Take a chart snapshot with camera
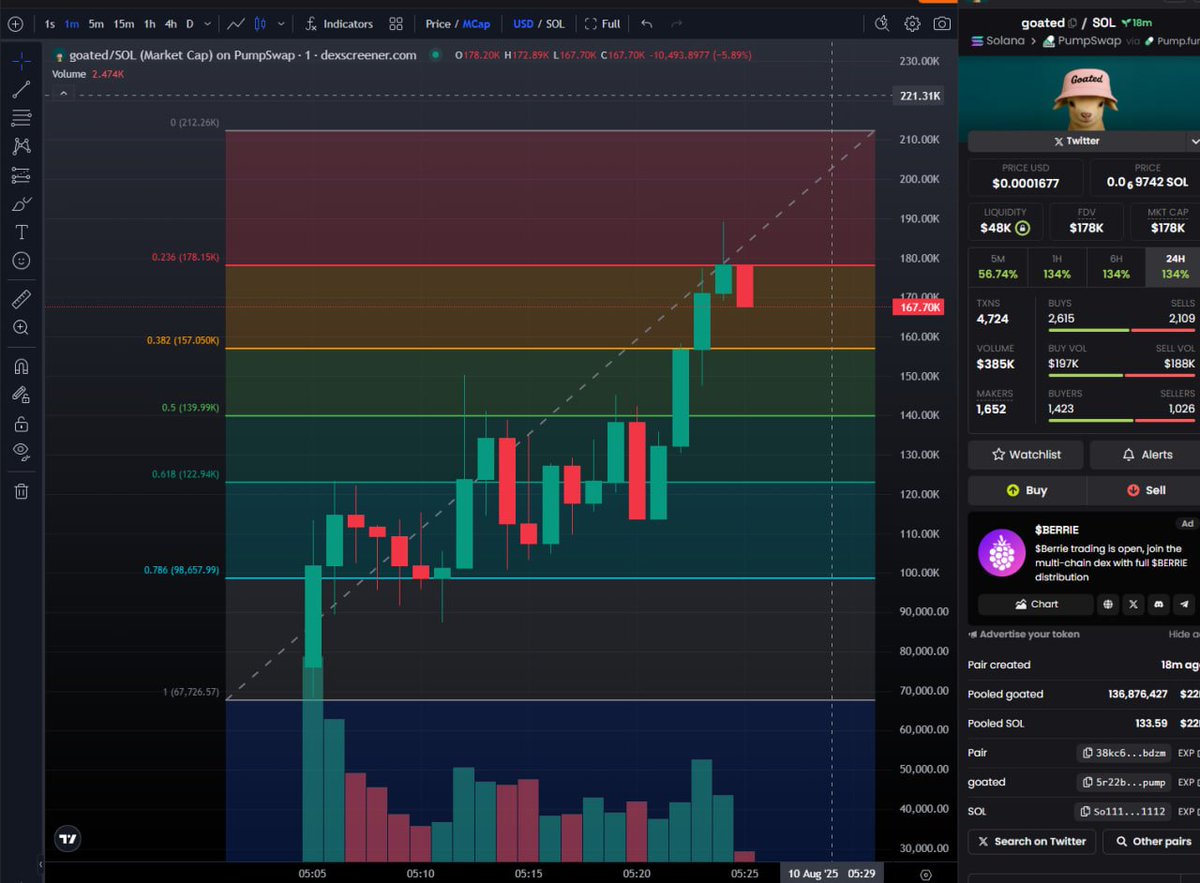Screen dimensions: 1200x883 click(x=942, y=24)
